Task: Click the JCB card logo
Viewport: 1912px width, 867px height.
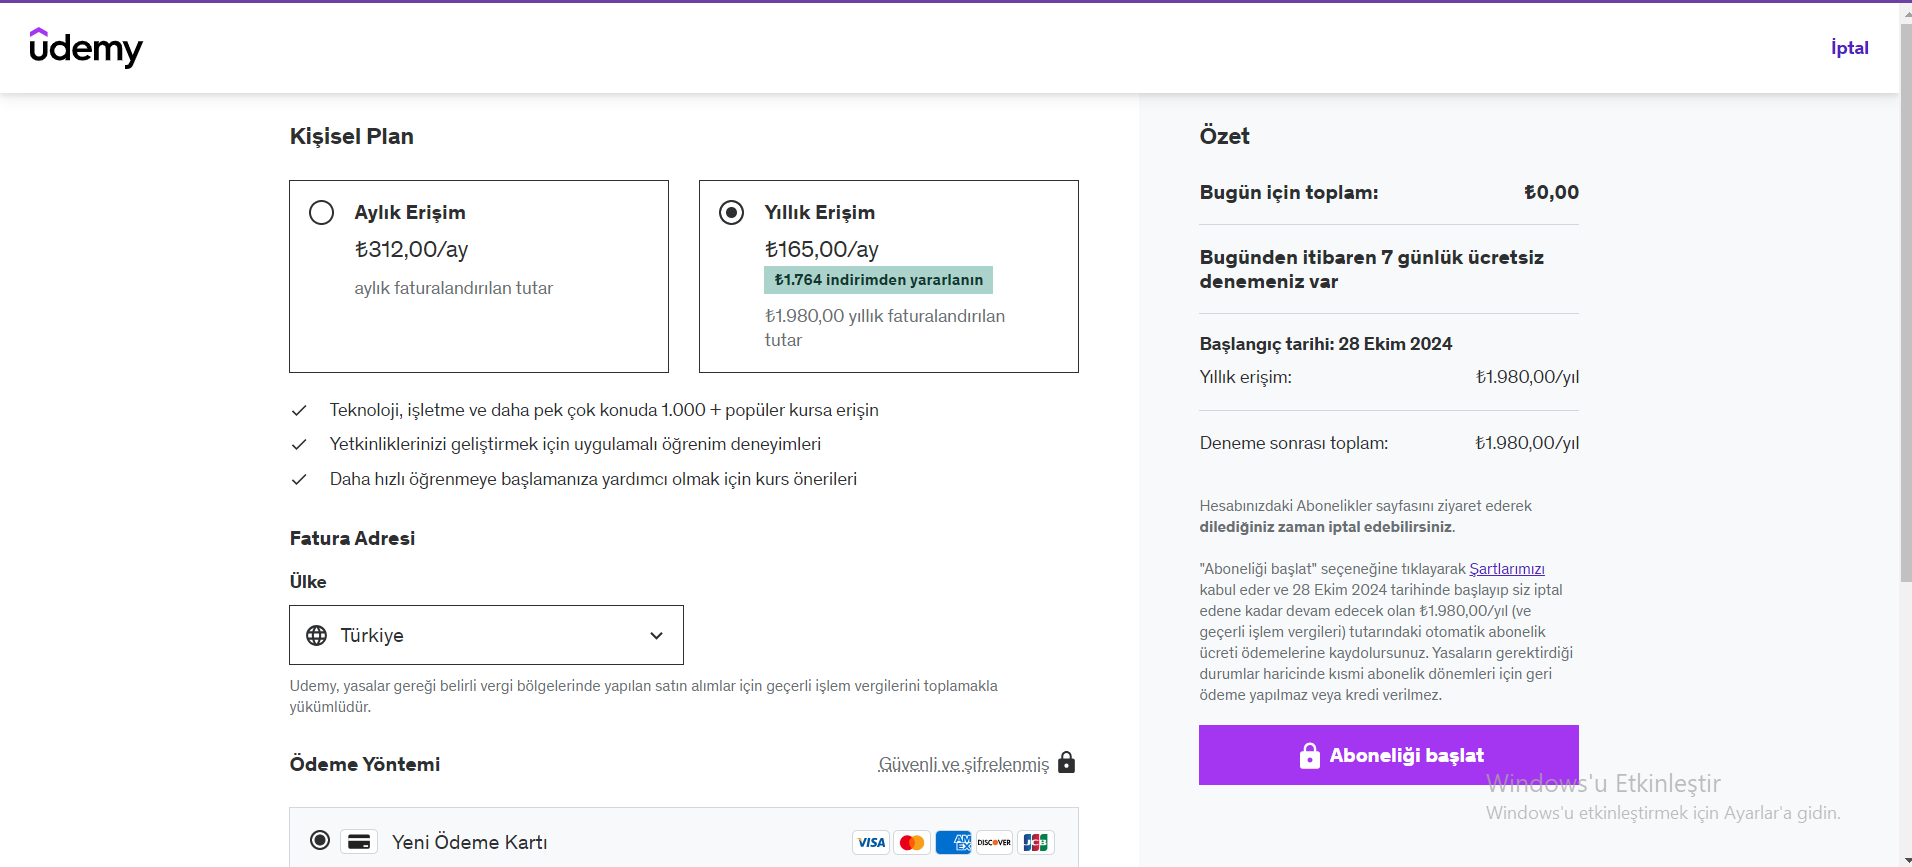Action: pos(1035,842)
